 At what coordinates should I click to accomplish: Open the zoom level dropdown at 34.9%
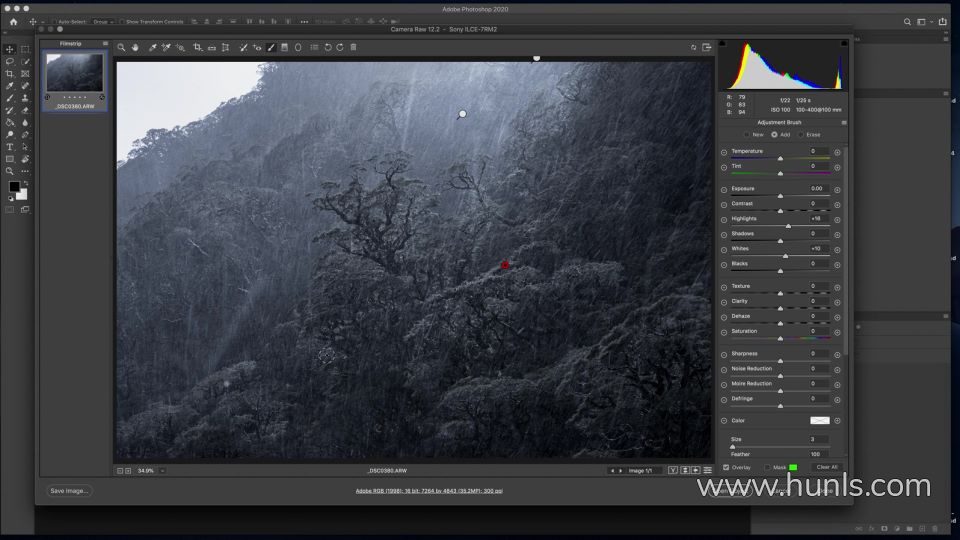pos(162,471)
